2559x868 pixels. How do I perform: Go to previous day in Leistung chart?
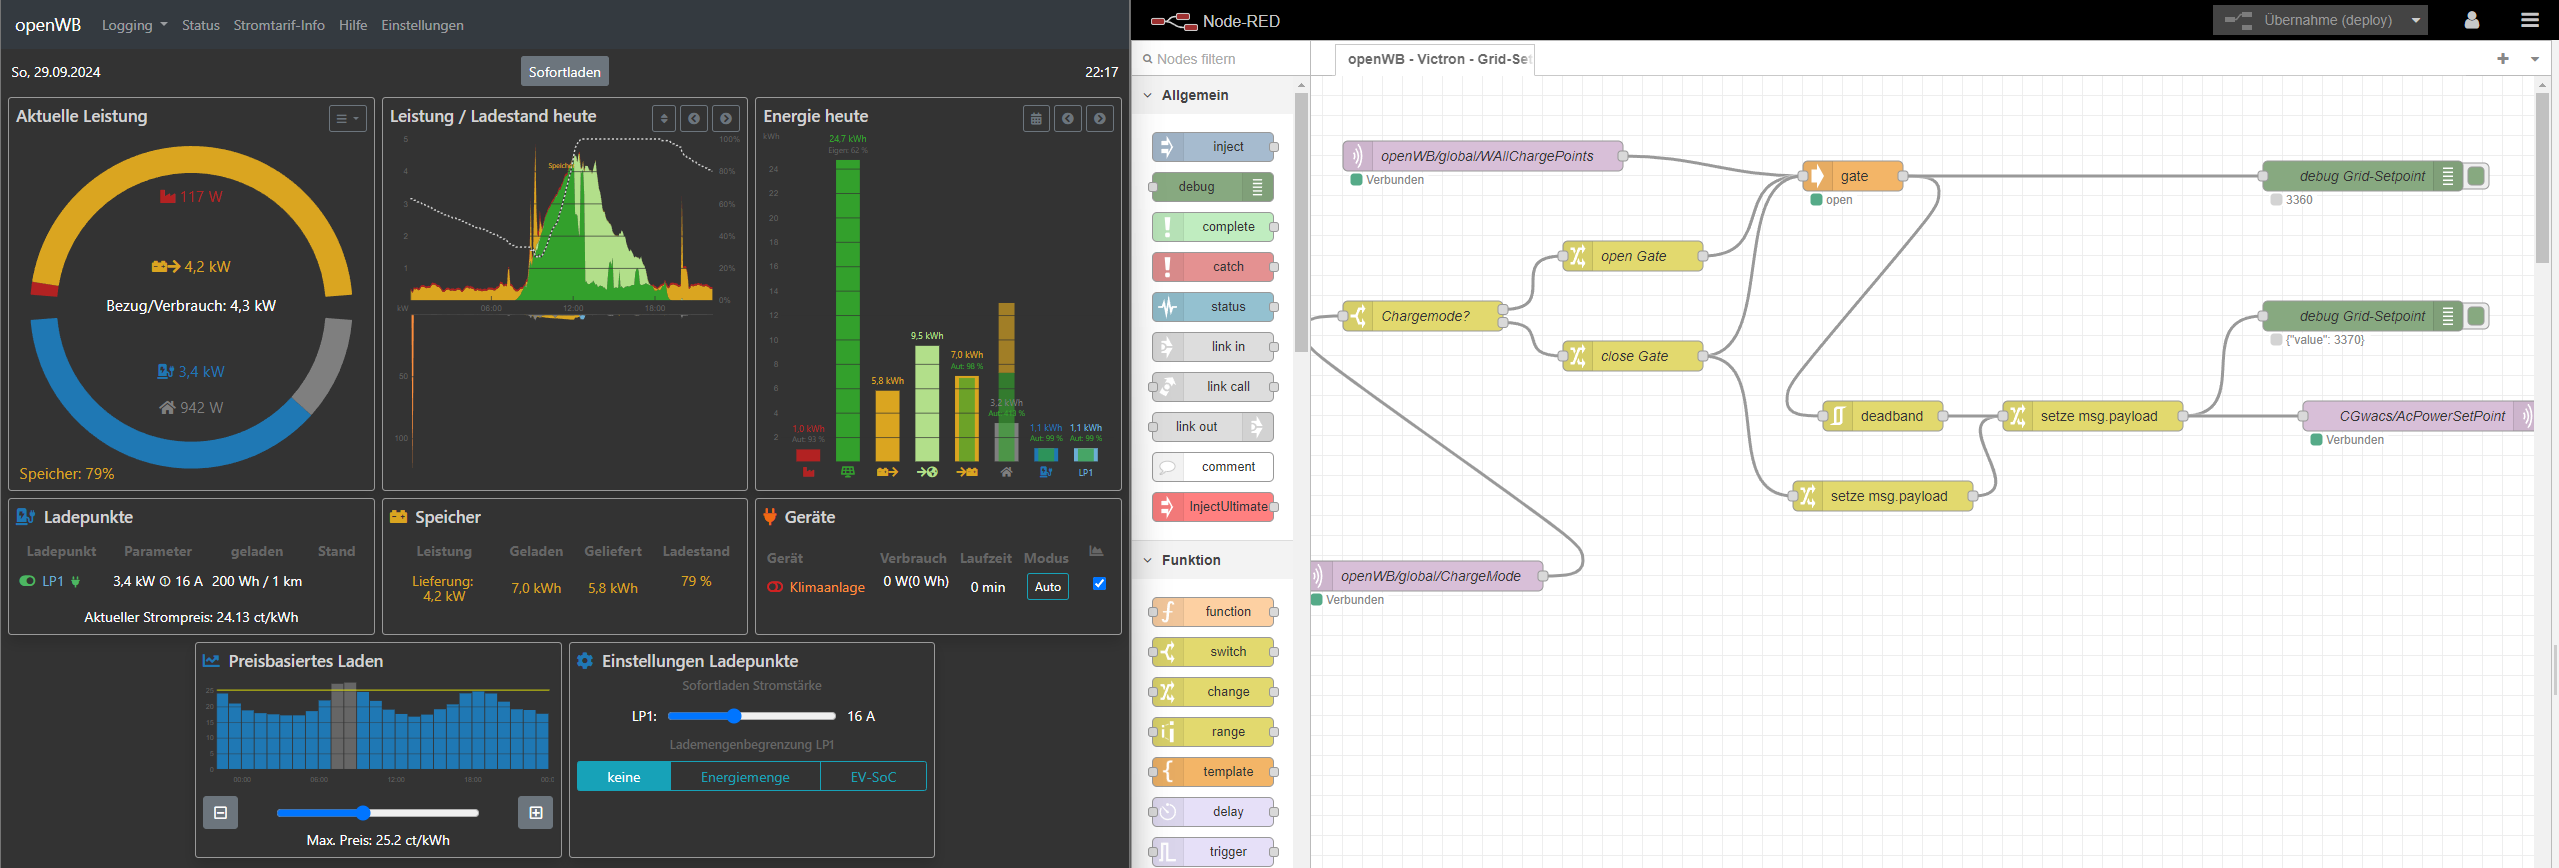[x=694, y=119]
